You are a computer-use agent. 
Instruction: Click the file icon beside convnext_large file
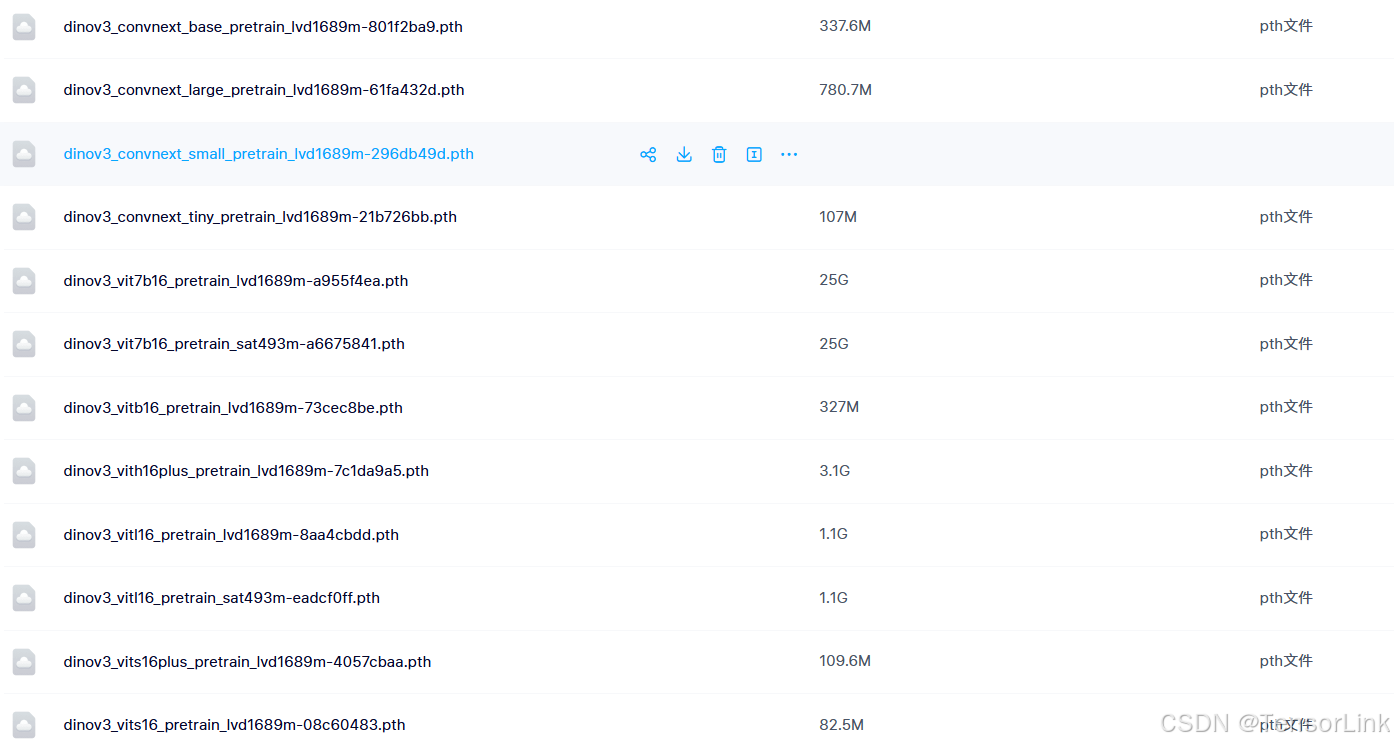pyautogui.click(x=24, y=90)
